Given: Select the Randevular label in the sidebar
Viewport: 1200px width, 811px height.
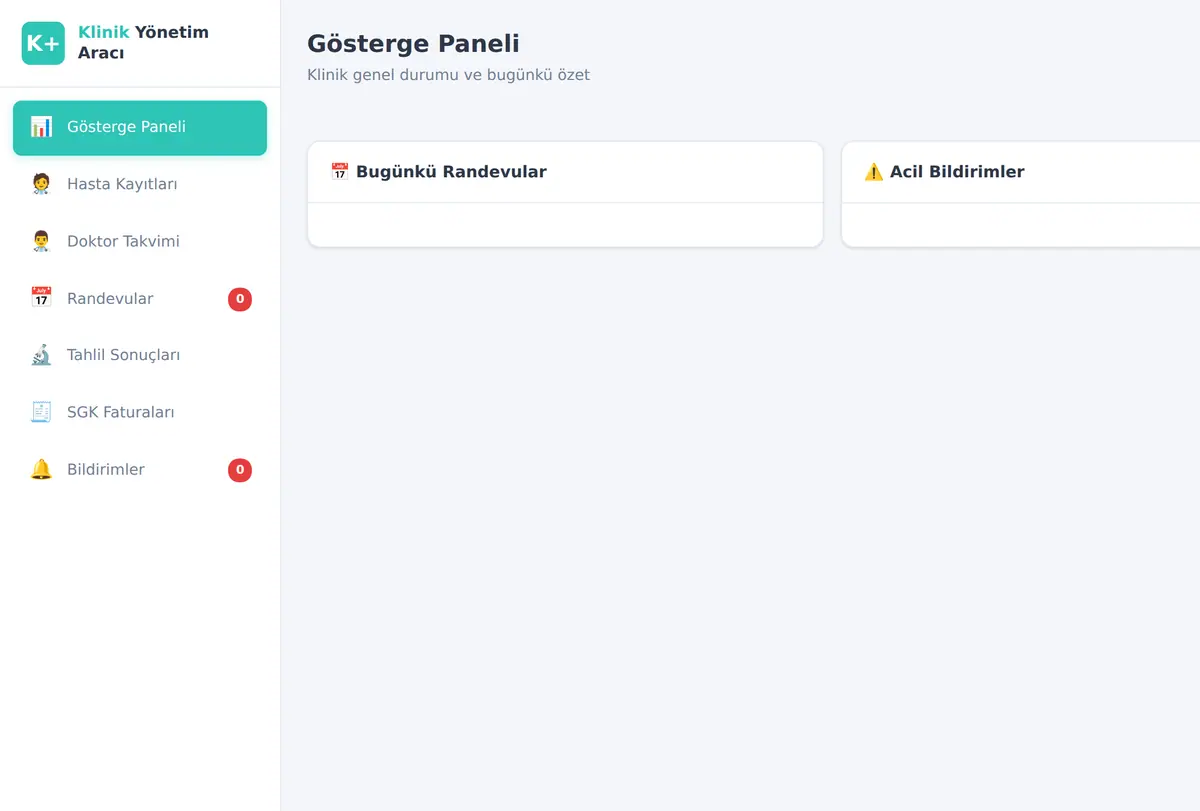Looking at the screenshot, I should click(110, 299).
